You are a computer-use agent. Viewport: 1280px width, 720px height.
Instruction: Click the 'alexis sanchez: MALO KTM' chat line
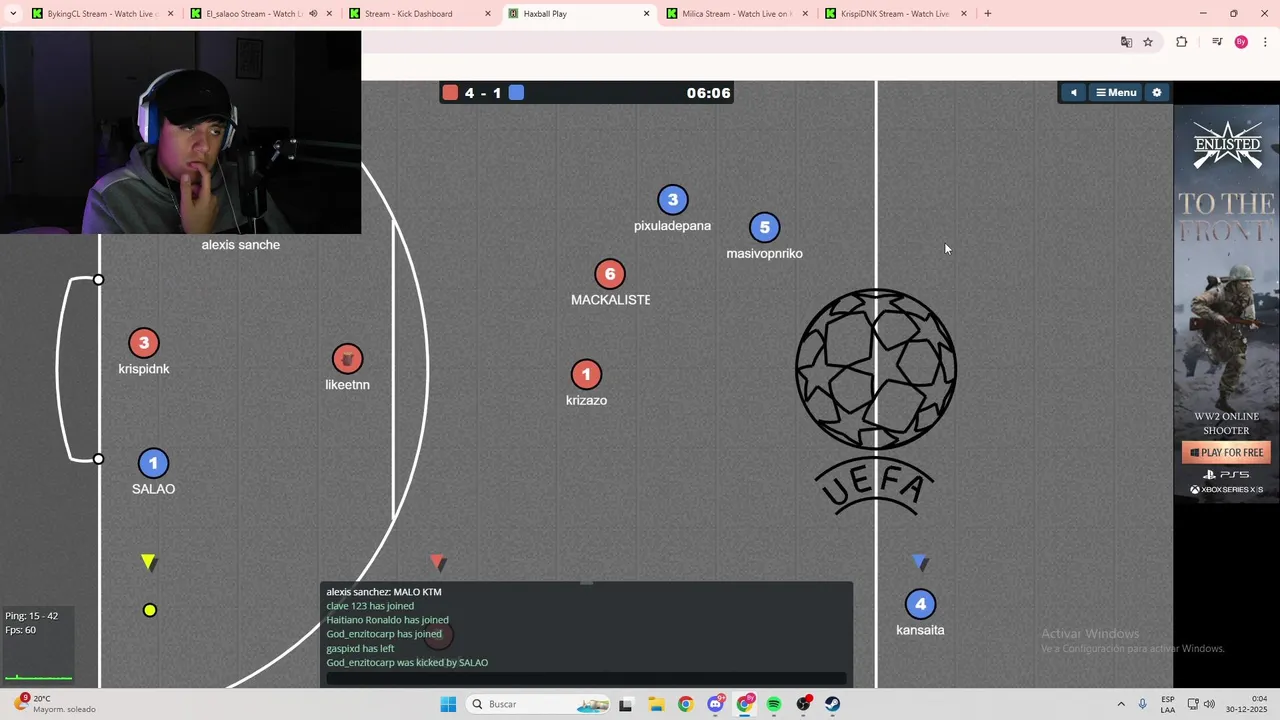pos(384,592)
